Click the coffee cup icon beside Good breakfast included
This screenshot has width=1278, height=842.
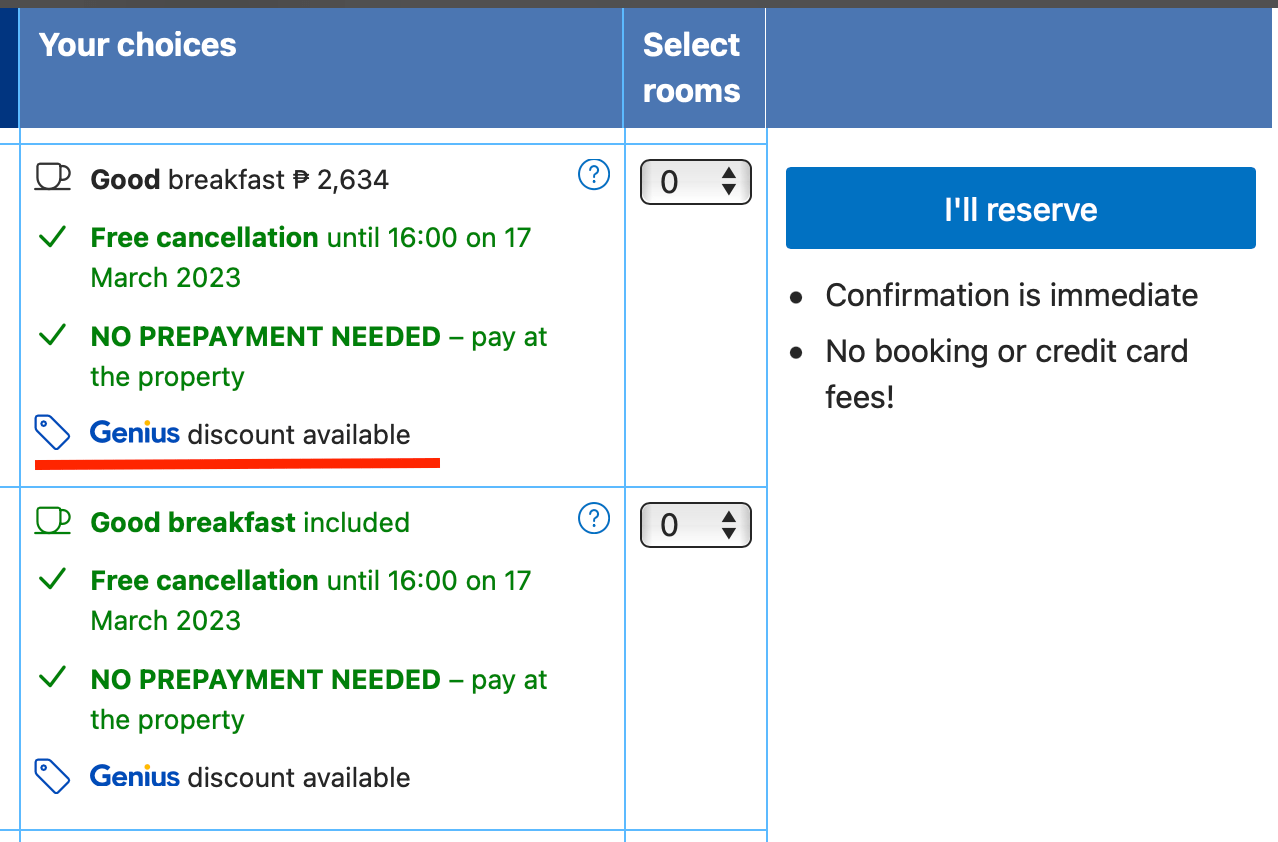click(x=53, y=520)
